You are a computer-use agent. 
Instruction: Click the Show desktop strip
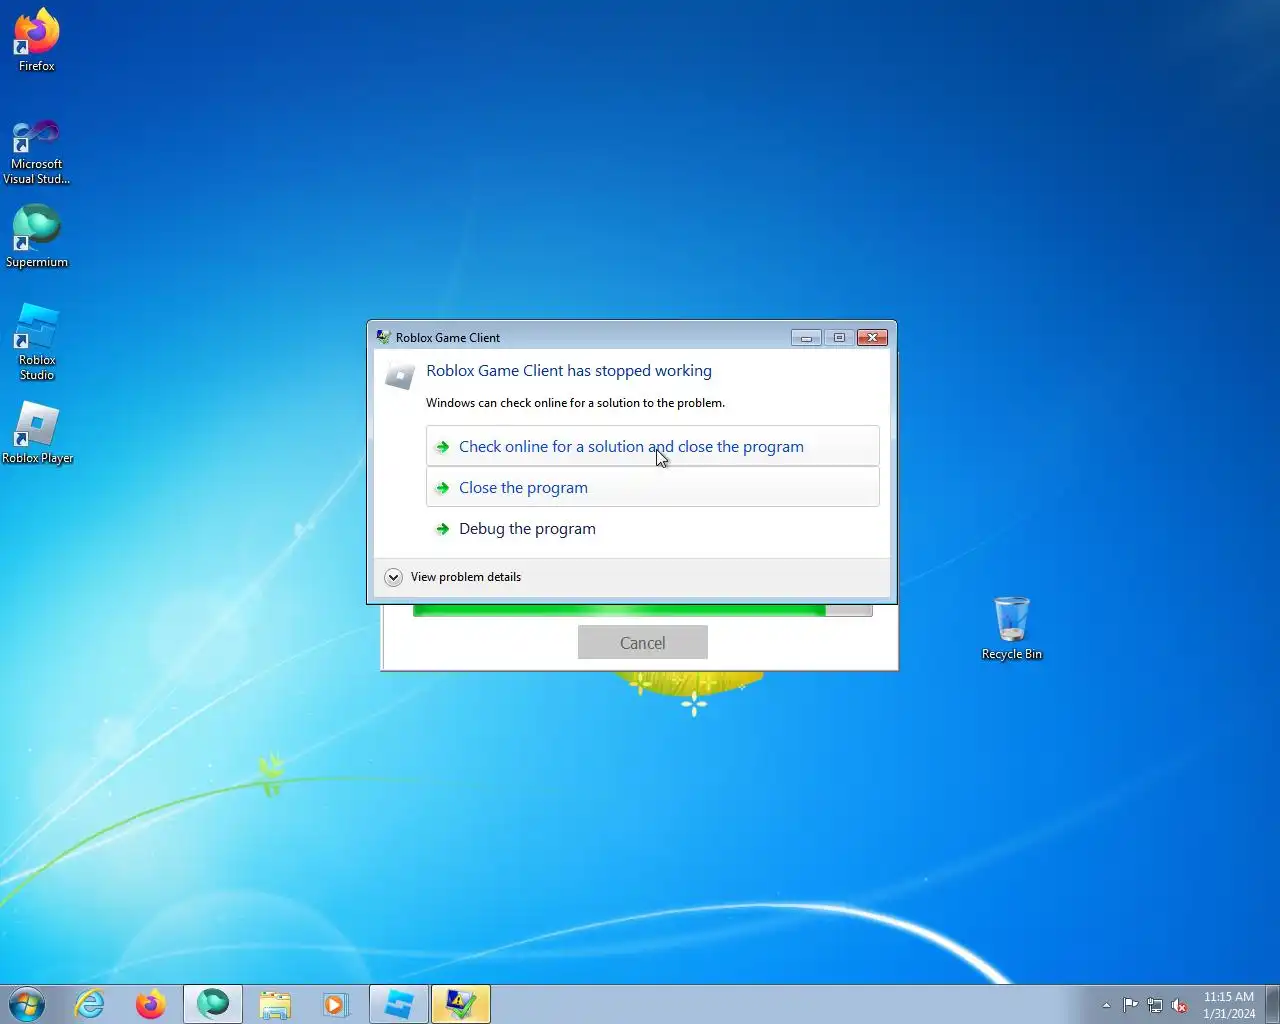(x=1273, y=1004)
